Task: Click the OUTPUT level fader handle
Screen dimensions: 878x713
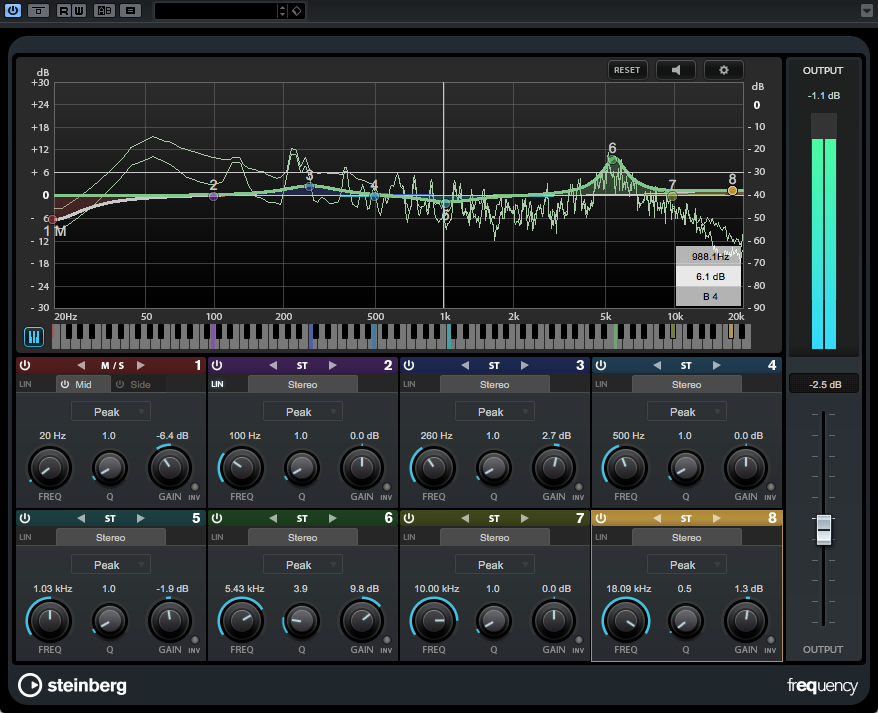Action: coord(823,529)
